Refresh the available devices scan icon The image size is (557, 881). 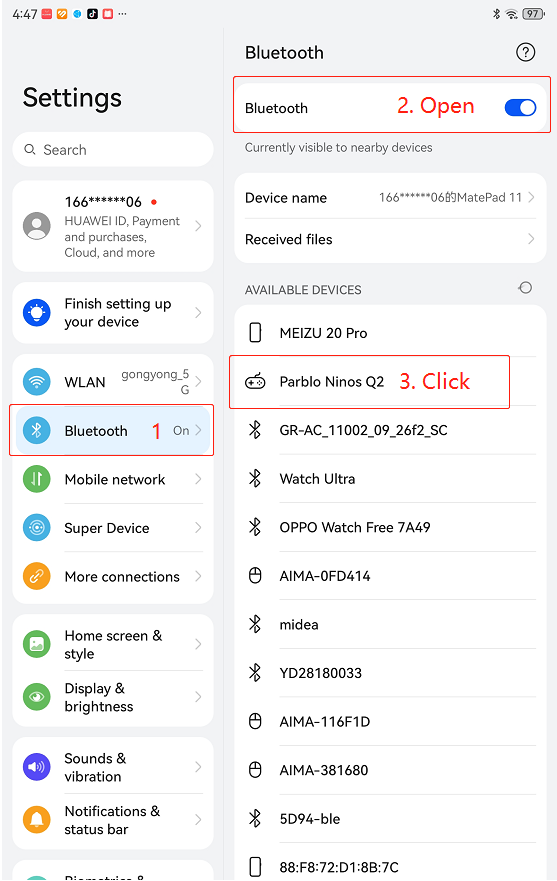click(x=525, y=288)
